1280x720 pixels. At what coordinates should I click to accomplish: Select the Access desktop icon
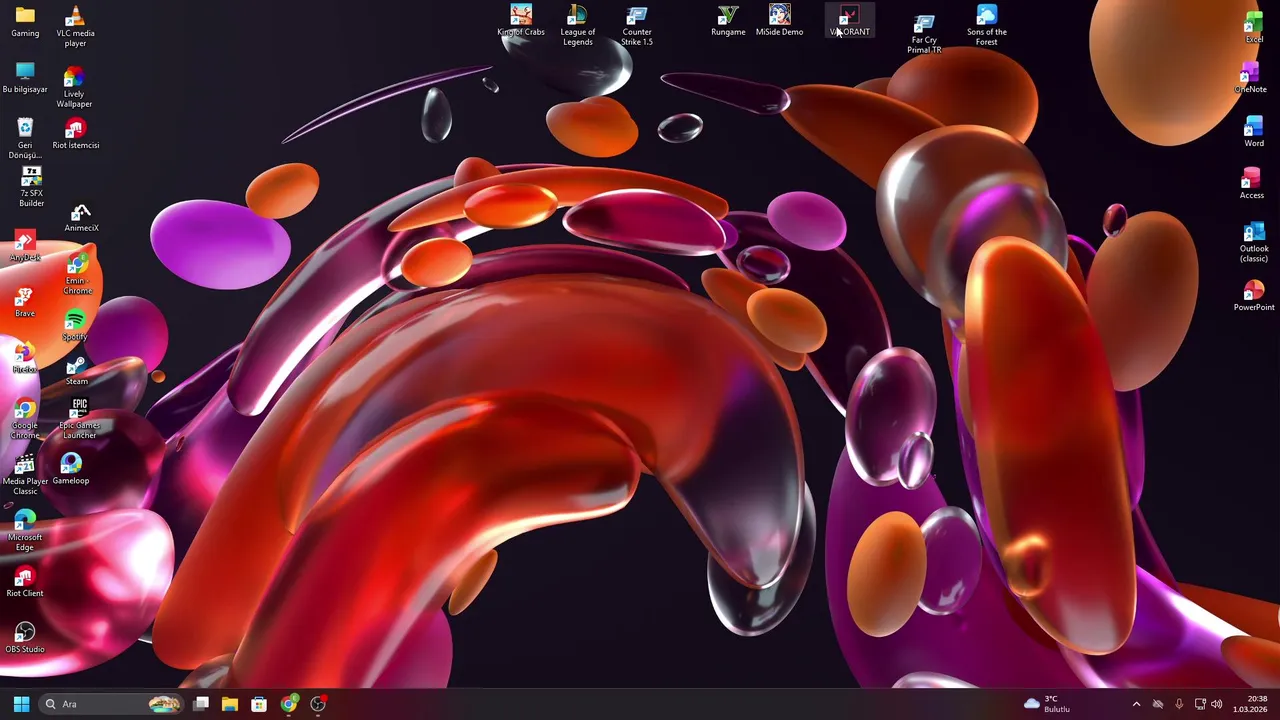(x=1251, y=184)
